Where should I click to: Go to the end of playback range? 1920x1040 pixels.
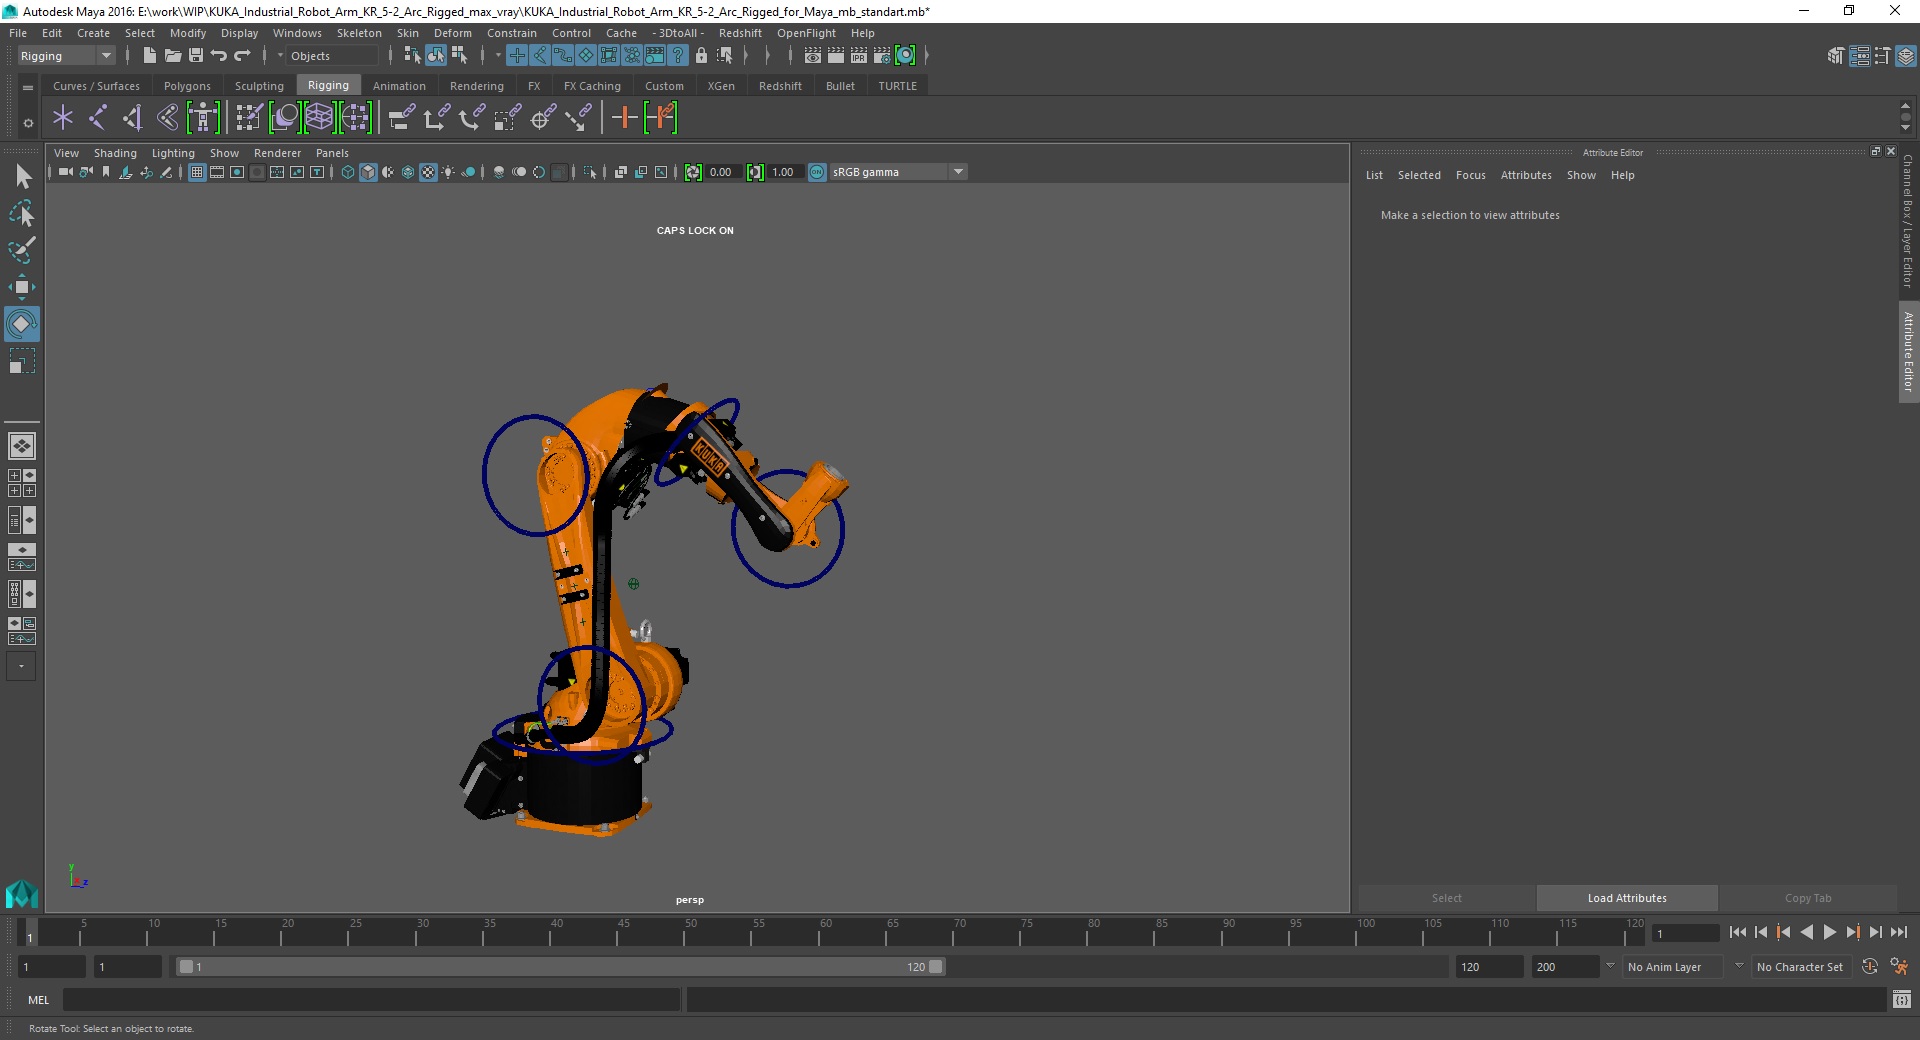tap(1899, 932)
